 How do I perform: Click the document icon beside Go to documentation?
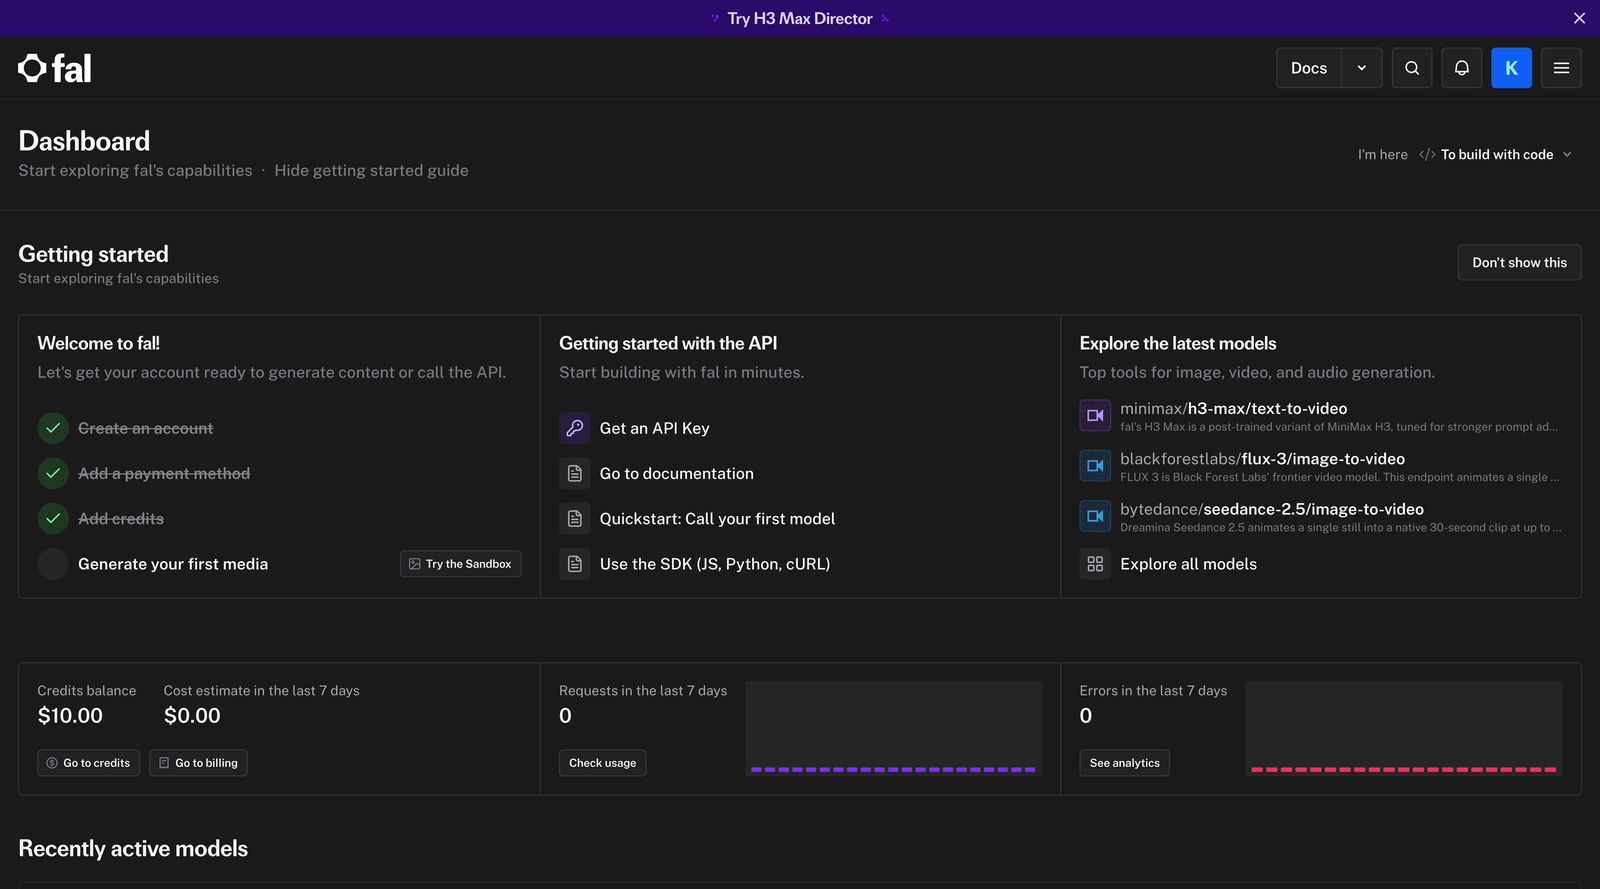575,473
